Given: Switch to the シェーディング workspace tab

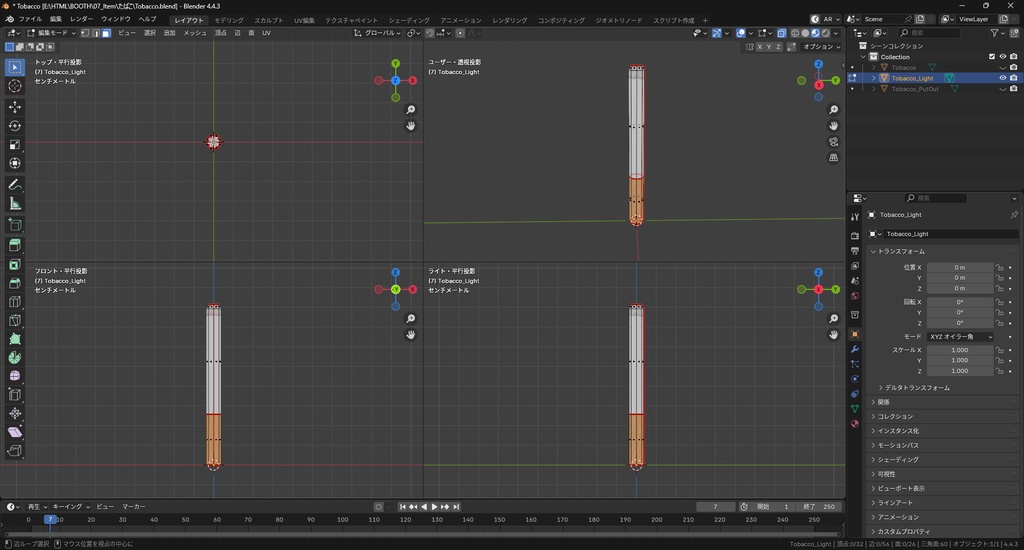Looking at the screenshot, I should [409, 20].
